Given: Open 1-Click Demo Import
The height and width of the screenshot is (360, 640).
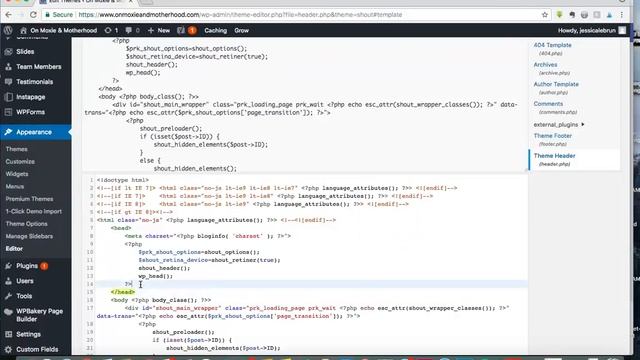Looking at the screenshot, I should (33, 211).
